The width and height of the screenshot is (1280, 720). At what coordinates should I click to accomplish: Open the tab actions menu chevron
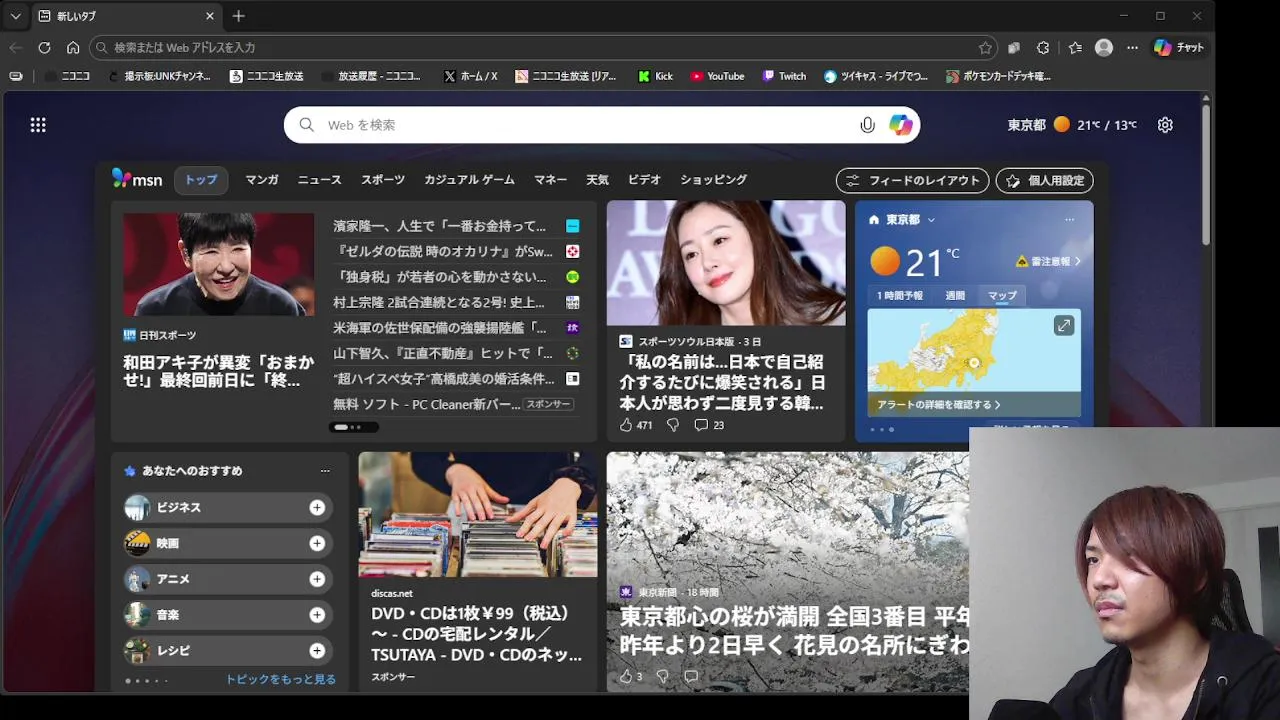coord(15,16)
